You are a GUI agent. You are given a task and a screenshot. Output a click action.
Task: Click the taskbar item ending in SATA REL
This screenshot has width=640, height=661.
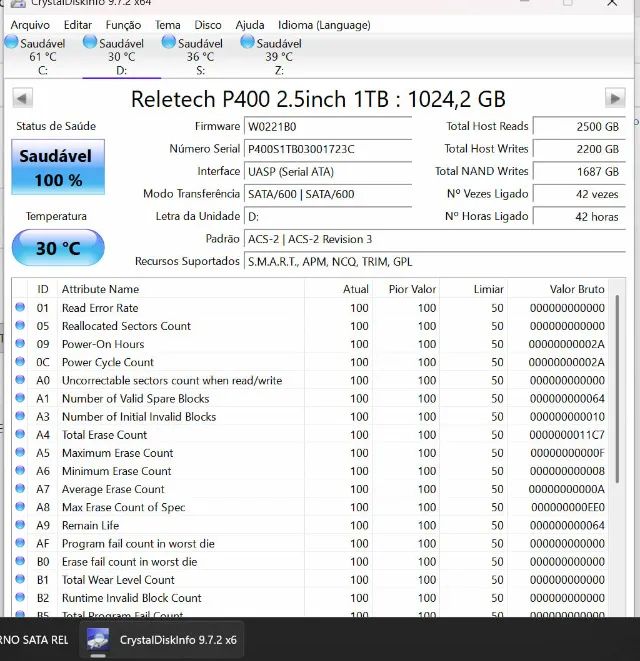(x=34, y=640)
